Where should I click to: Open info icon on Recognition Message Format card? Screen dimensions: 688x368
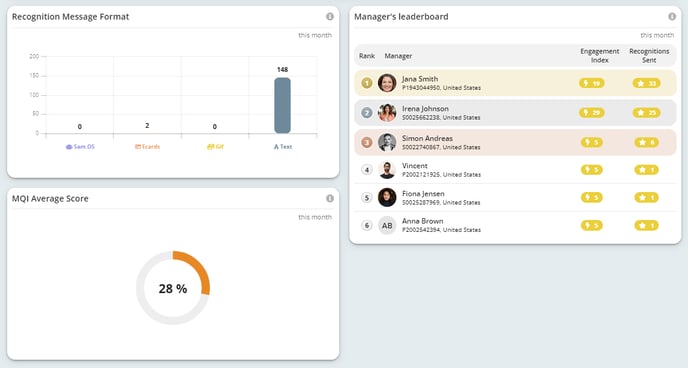pos(330,17)
